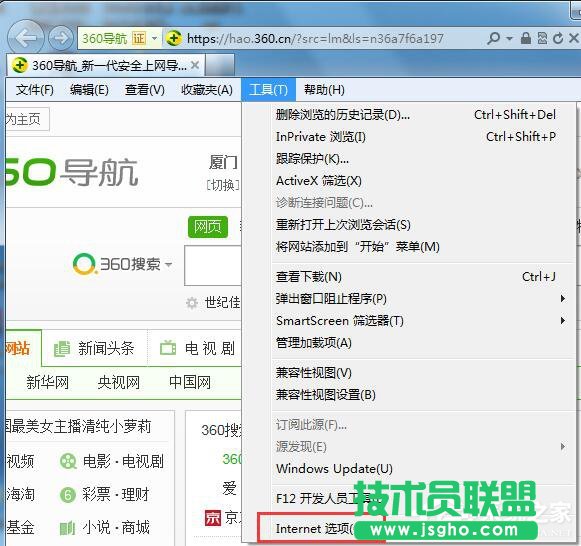Click the search magnifier icon in address bar
The height and width of the screenshot is (546, 581).
[493, 38]
